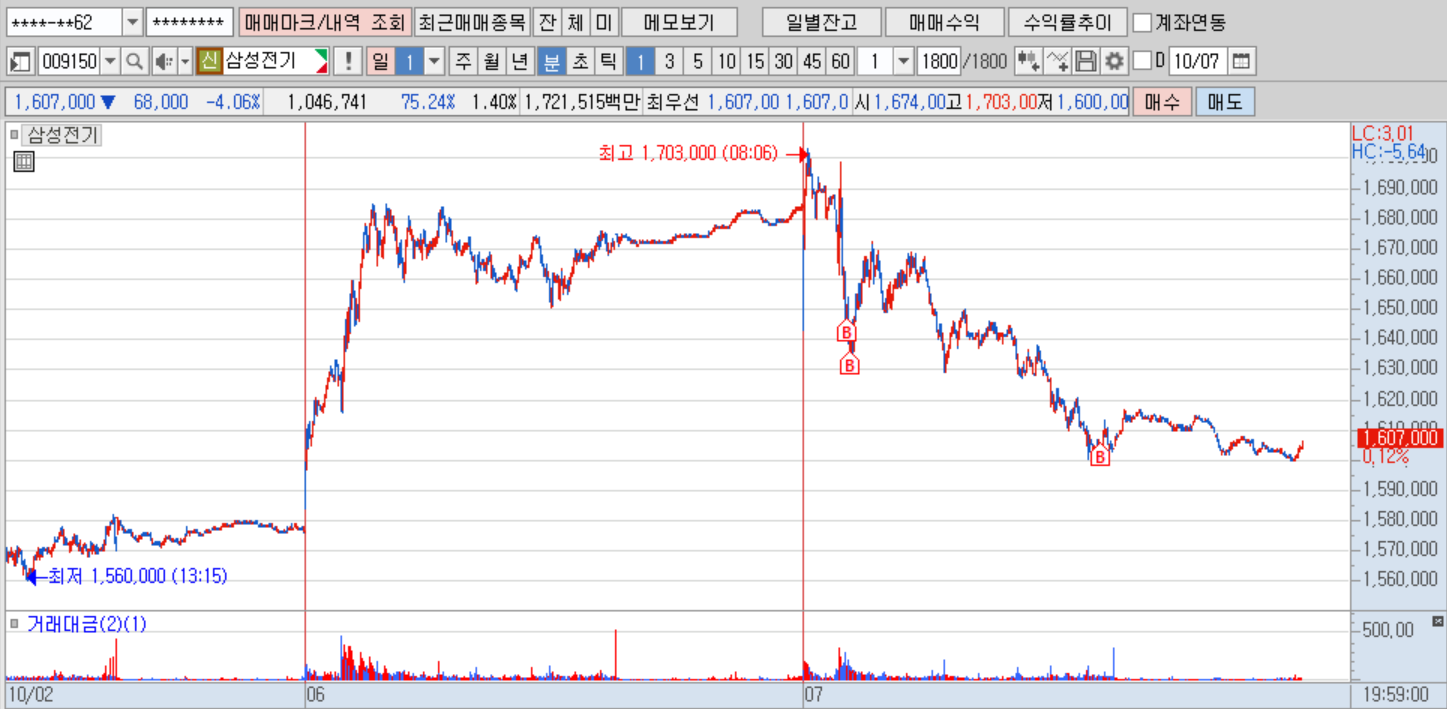Viewport: 1447px width, 709px height.
Task: Click the exclamation mark info icon
Action: pyautogui.click(x=347, y=62)
